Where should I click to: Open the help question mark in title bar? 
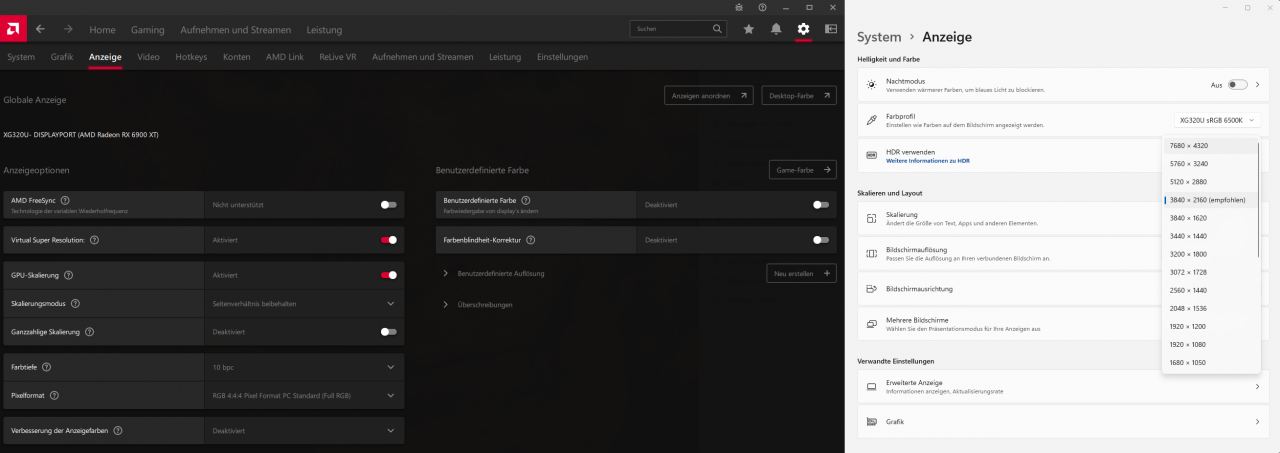tap(762, 7)
